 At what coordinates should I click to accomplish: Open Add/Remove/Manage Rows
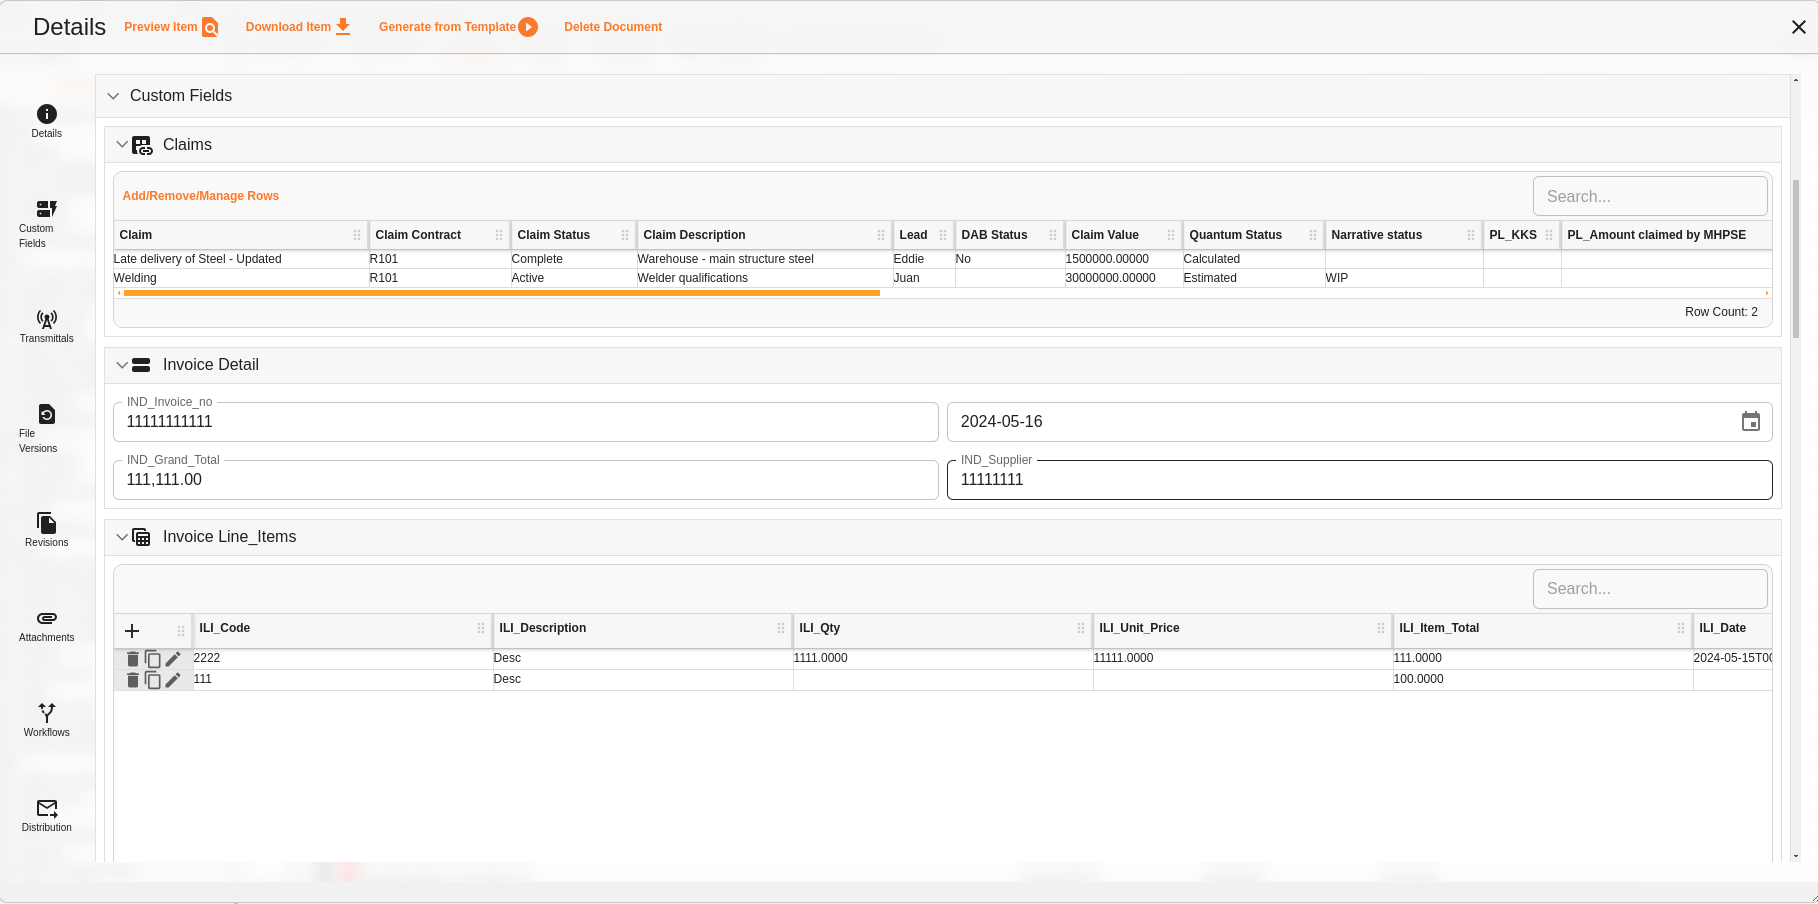click(200, 195)
